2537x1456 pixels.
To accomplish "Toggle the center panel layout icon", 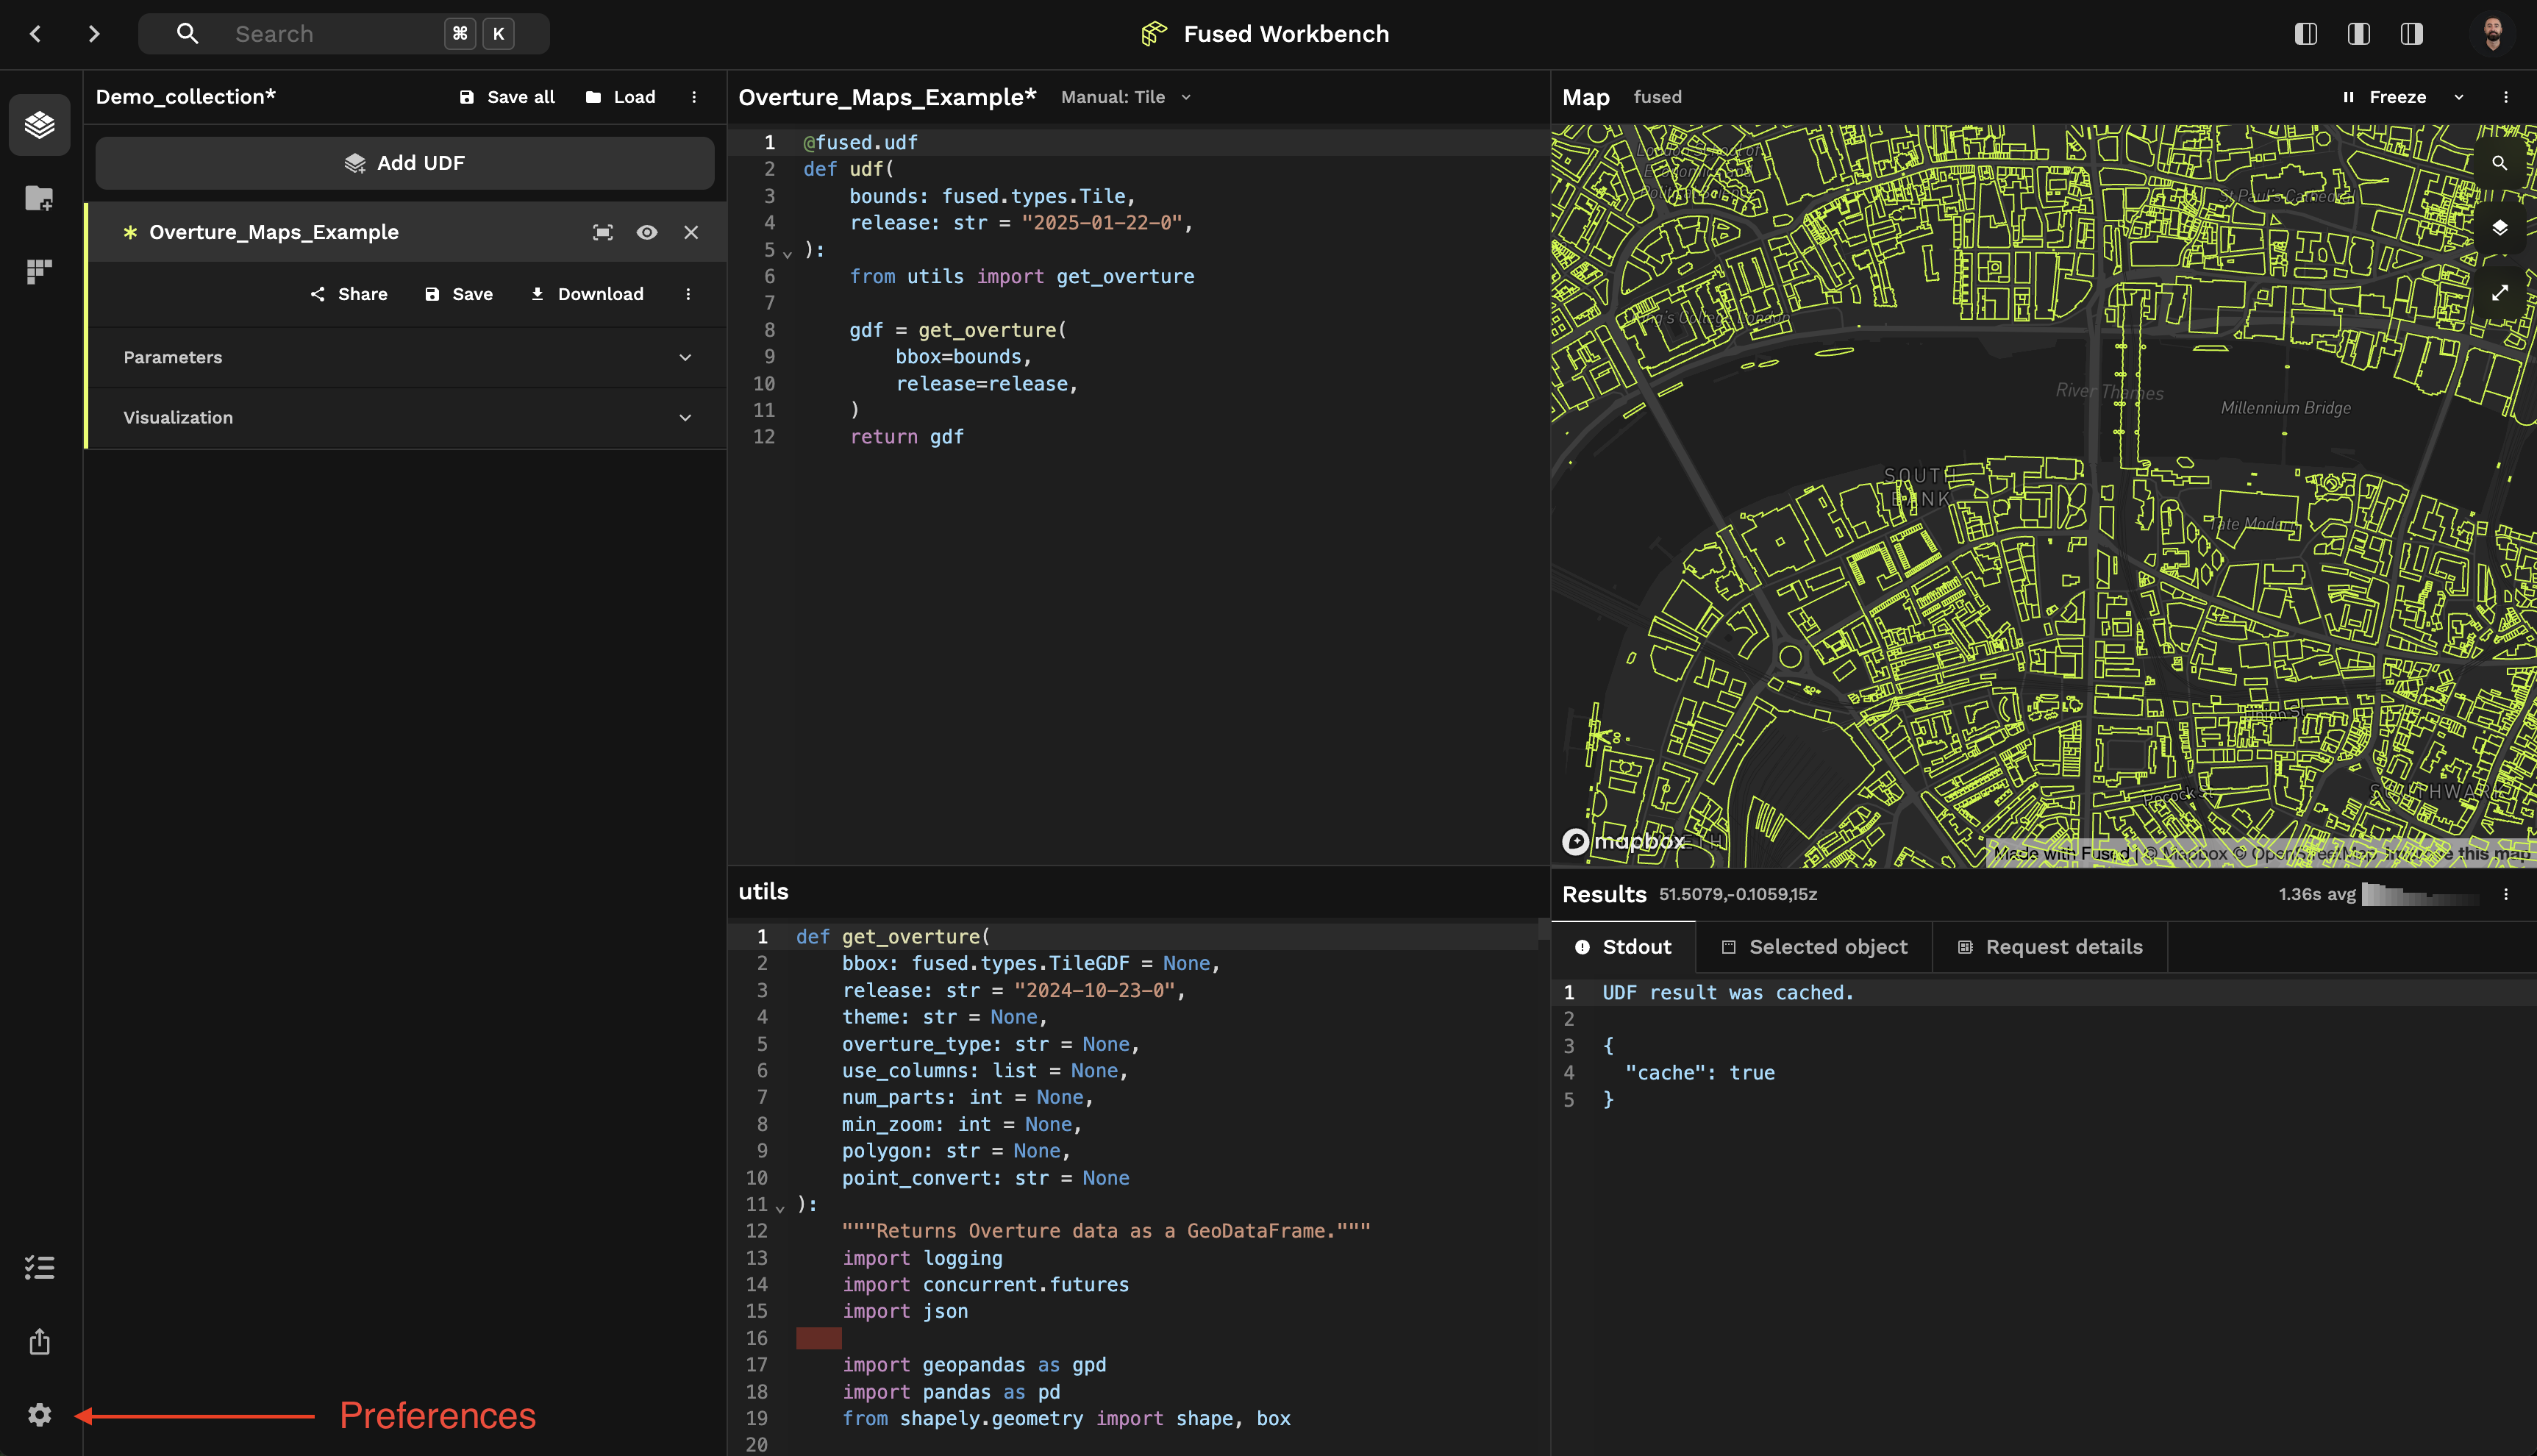I will pos(2359,34).
